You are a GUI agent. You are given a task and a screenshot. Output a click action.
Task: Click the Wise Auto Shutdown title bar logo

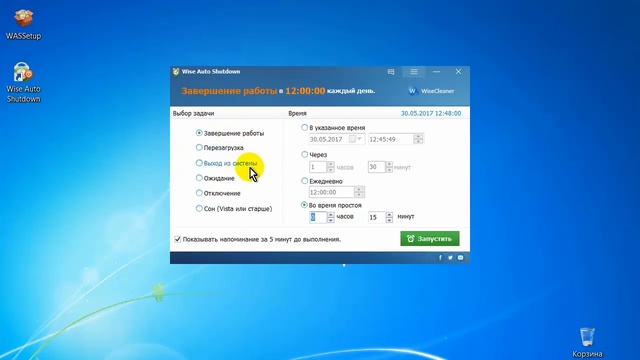[176, 71]
